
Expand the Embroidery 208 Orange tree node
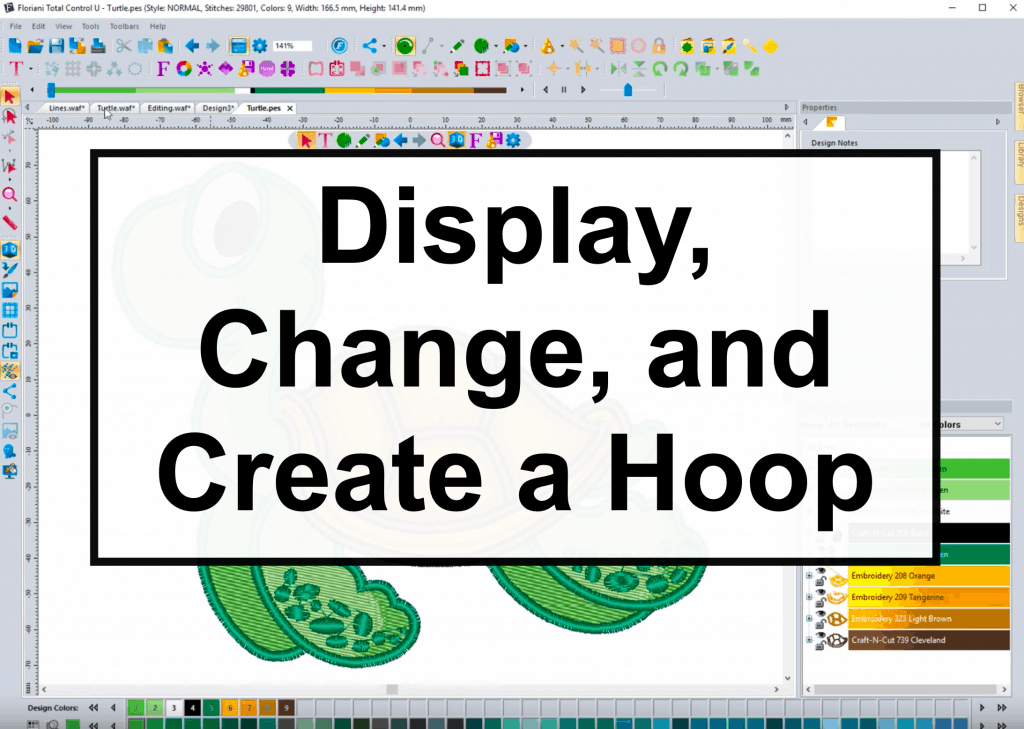[808, 575]
